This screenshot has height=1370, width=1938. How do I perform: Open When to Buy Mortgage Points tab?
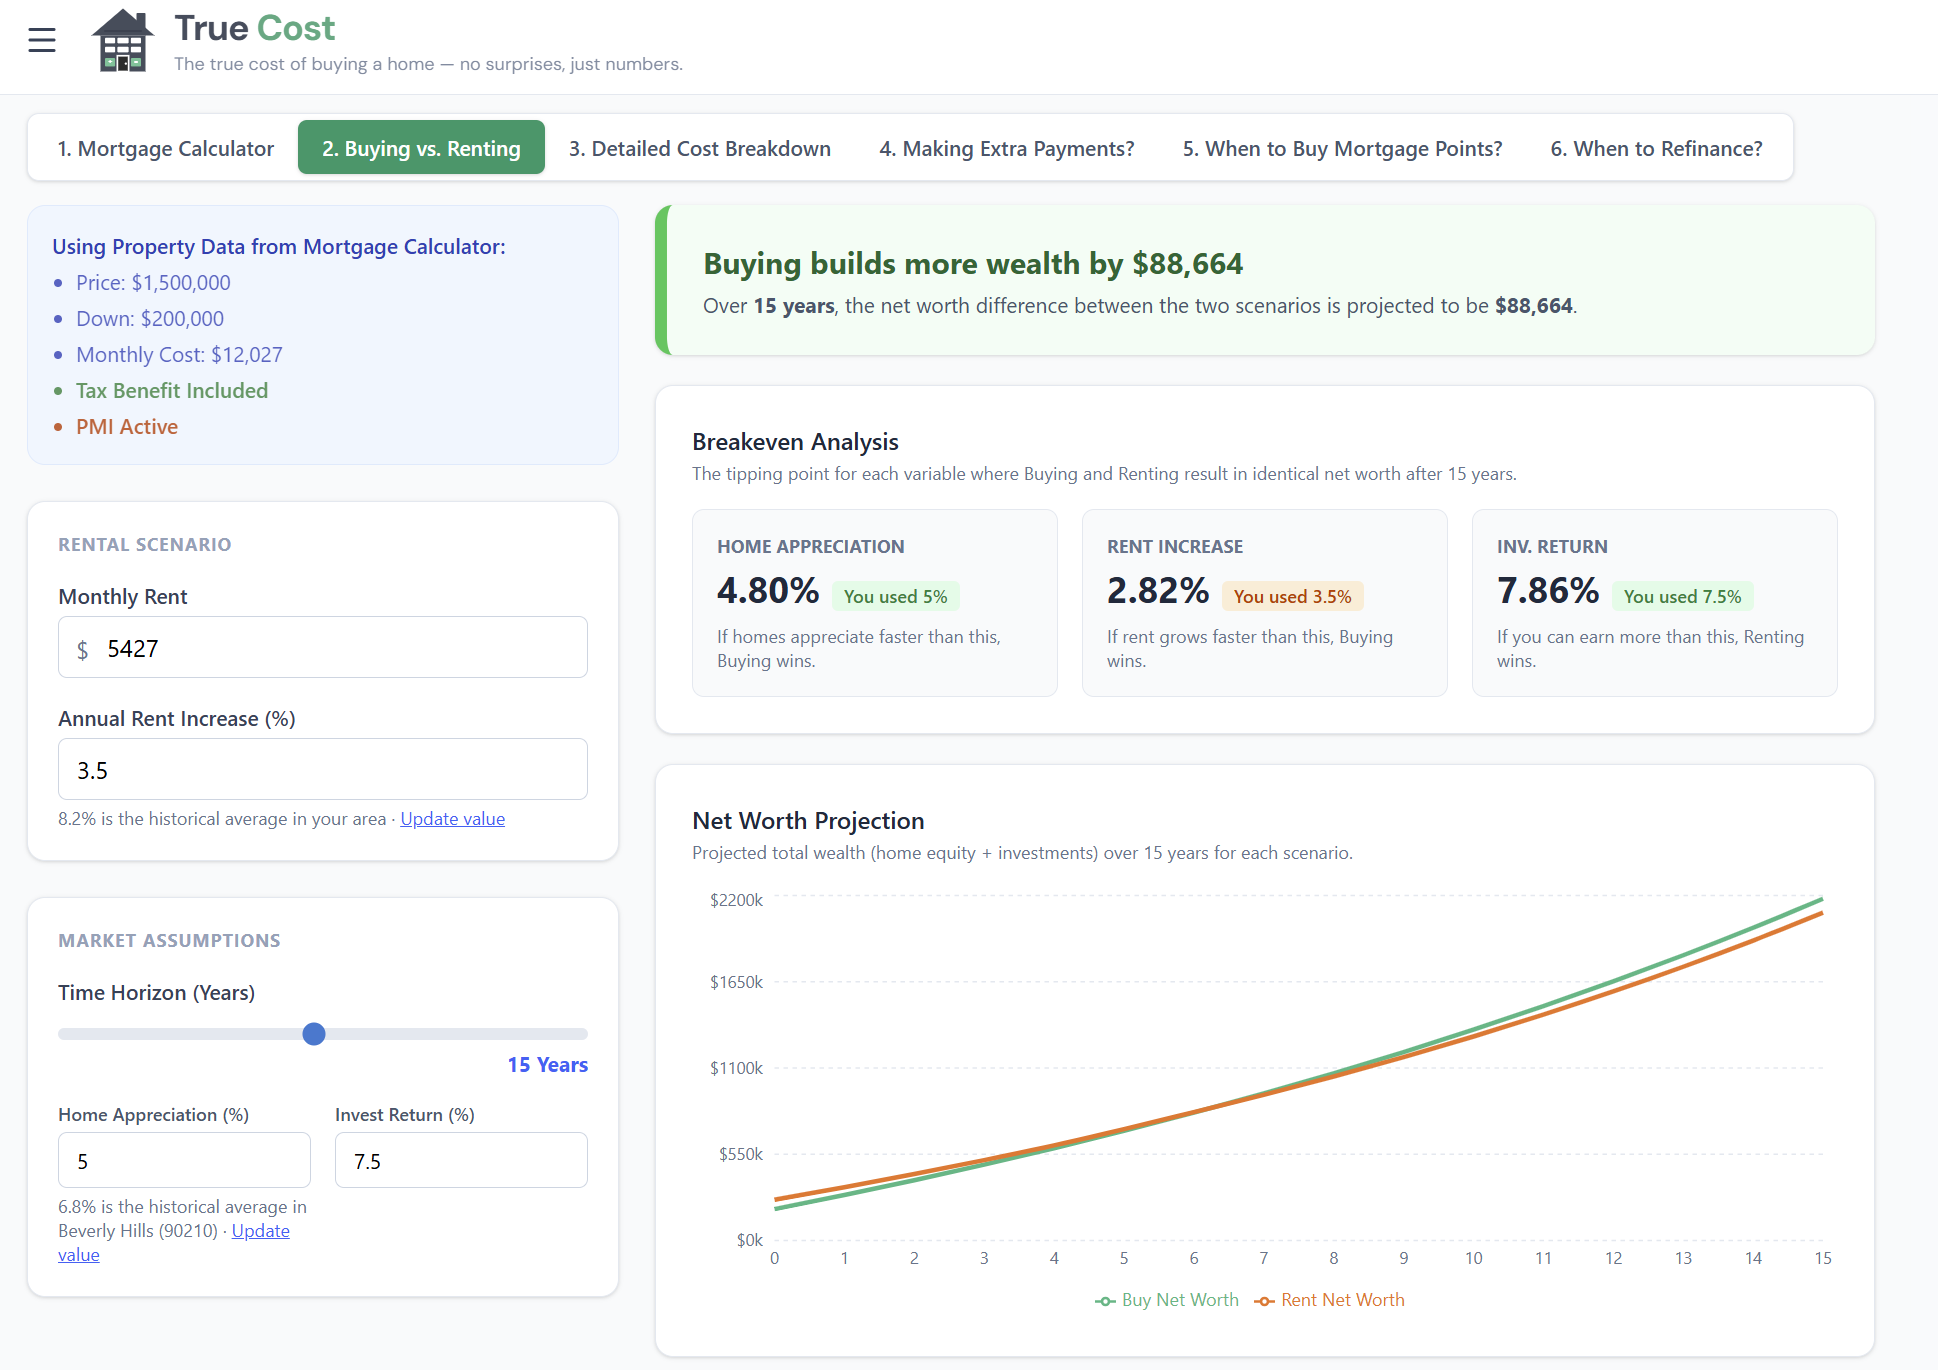(x=1342, y=148)
